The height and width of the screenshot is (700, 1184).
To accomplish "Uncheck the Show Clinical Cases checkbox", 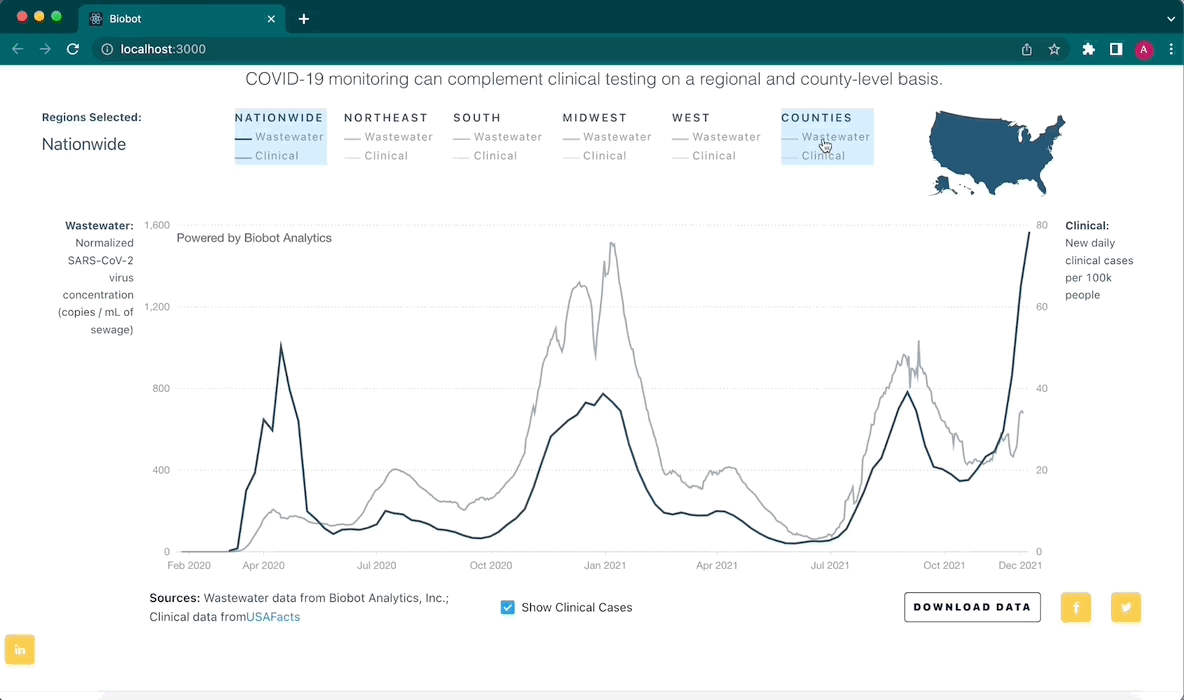I will [x=508, y=607].
